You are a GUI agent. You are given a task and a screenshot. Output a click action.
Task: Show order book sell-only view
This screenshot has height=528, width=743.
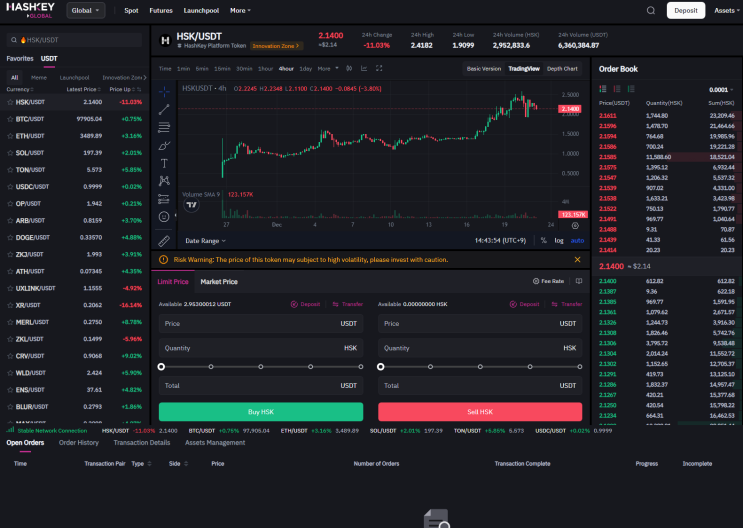[617, 89]
